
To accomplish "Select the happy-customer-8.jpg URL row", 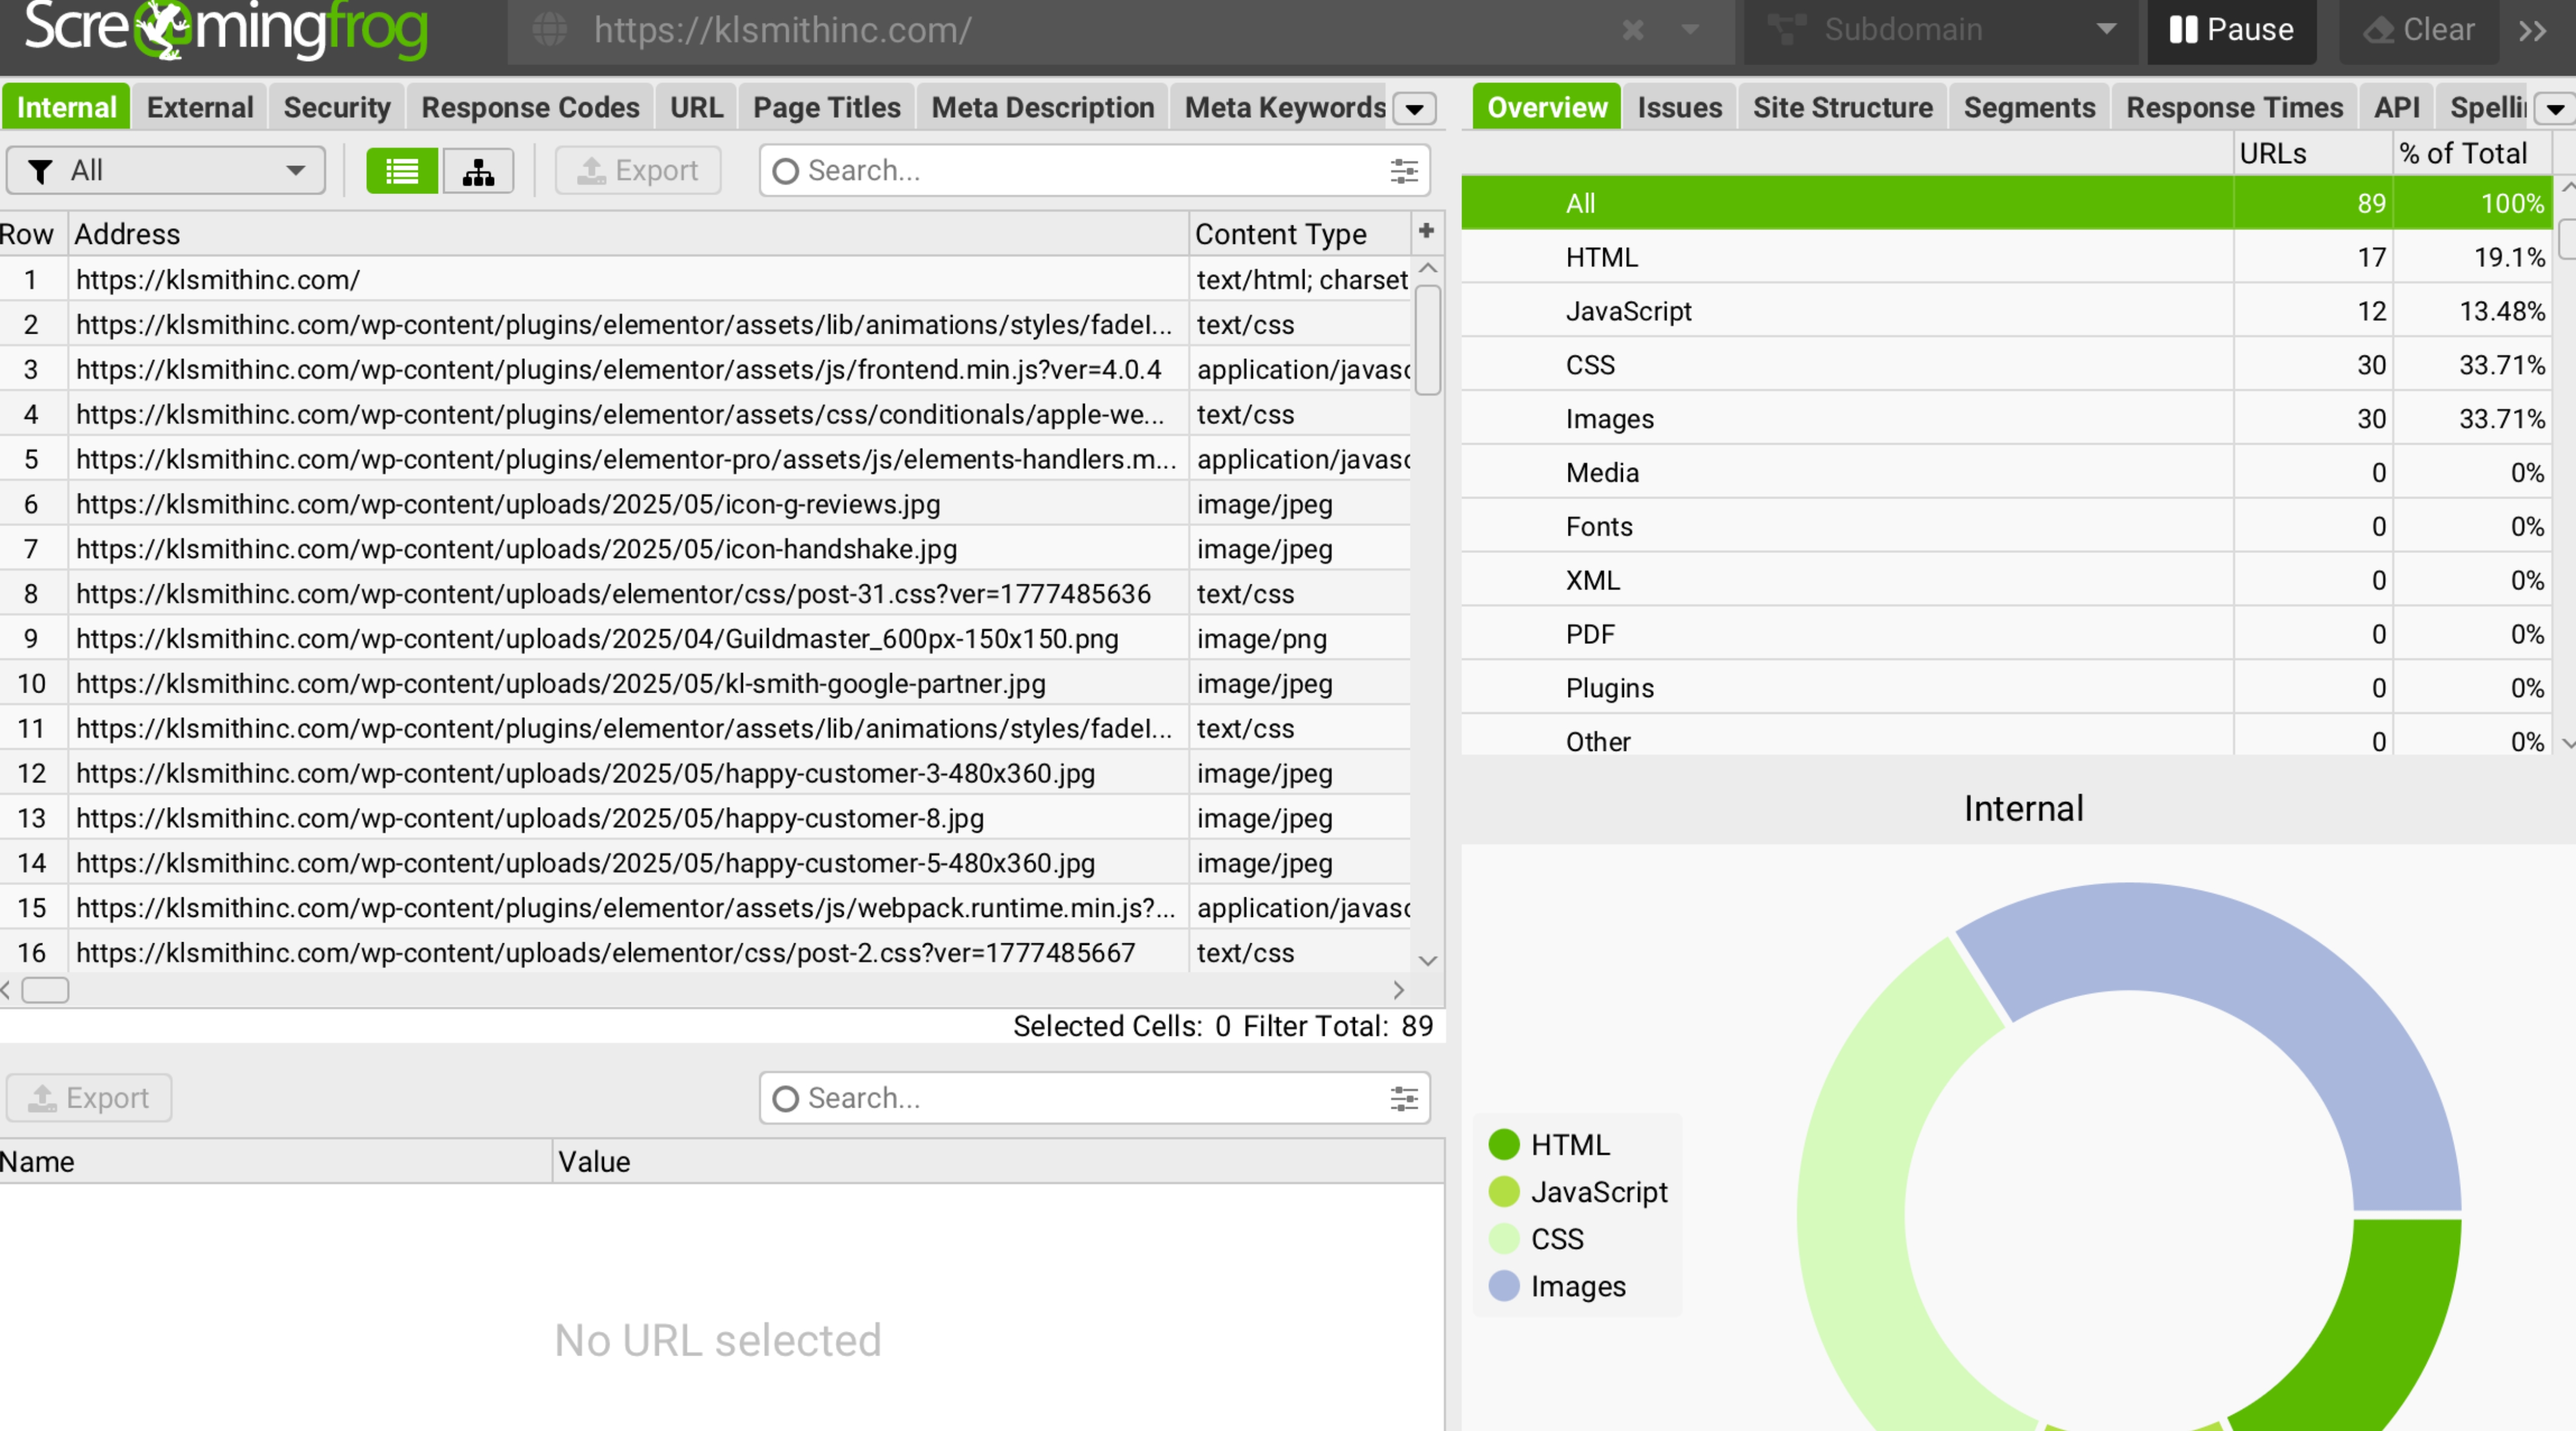I will pyautogui.click(x=705, y=818).
